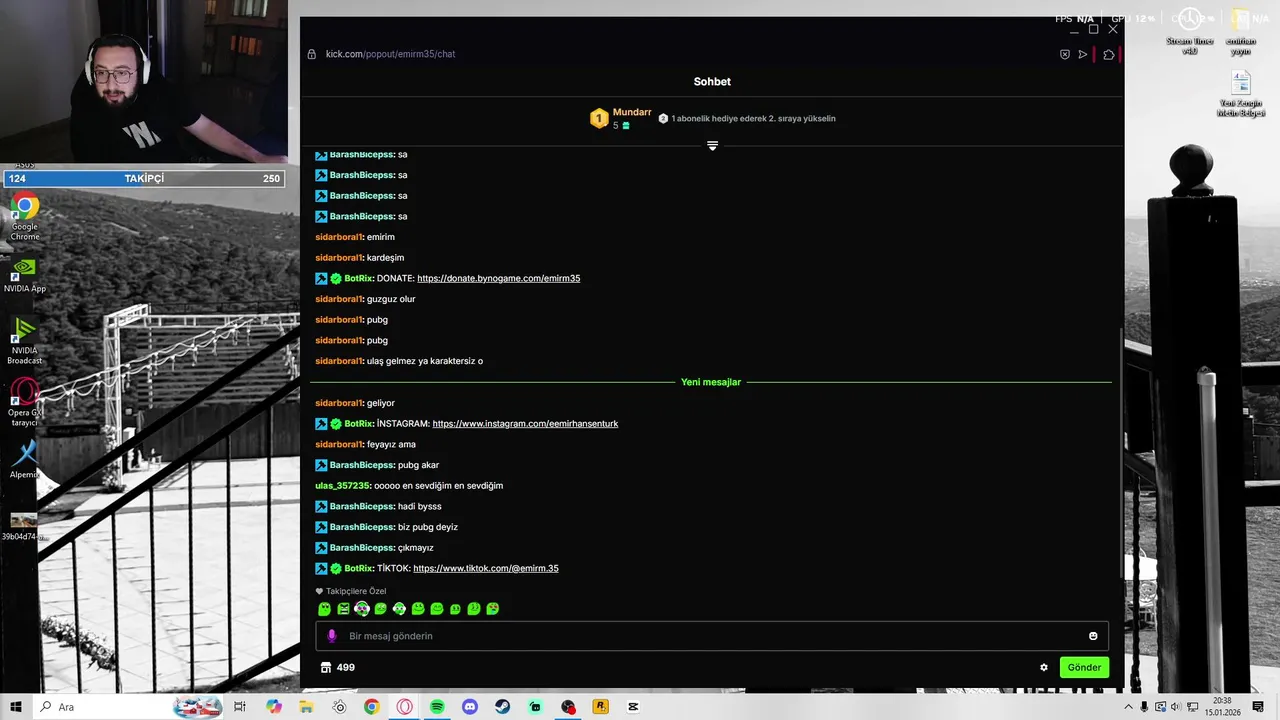Open Rockstar Games Launcher from taskbar
The width and height of the screenshot is (1280, 720).
point(601,707)
